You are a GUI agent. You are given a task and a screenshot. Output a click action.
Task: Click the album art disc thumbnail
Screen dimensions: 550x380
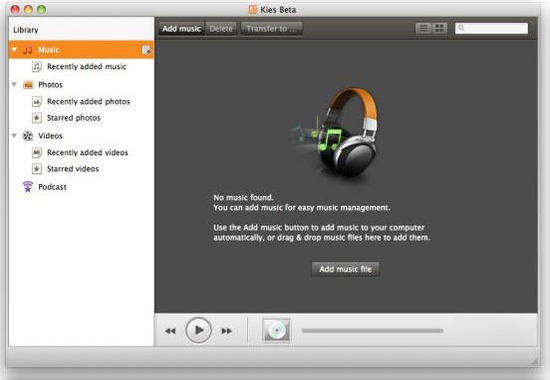pos(276,330)
